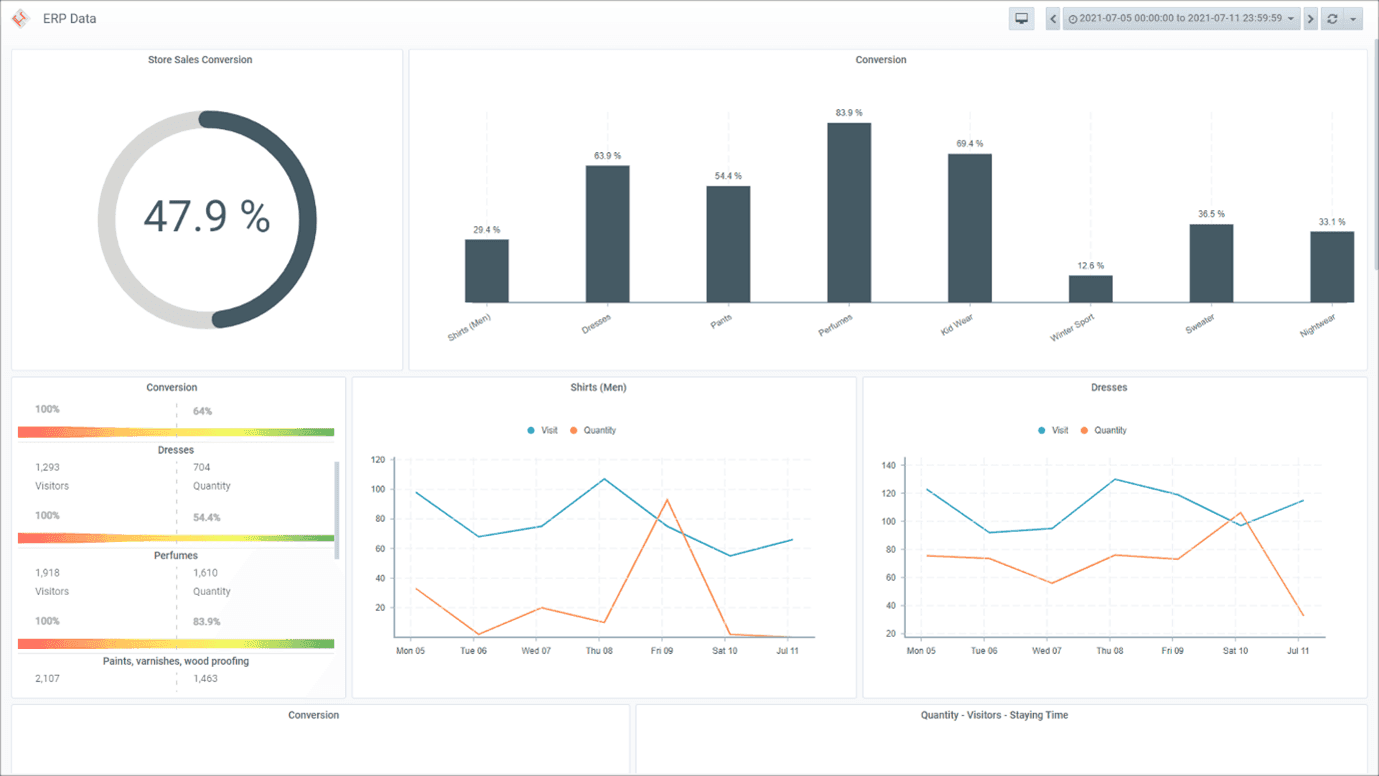Viewport: 1379px width, 776px height.
Task: Select the Dresses 63.9 % bar
Action: 607,233
